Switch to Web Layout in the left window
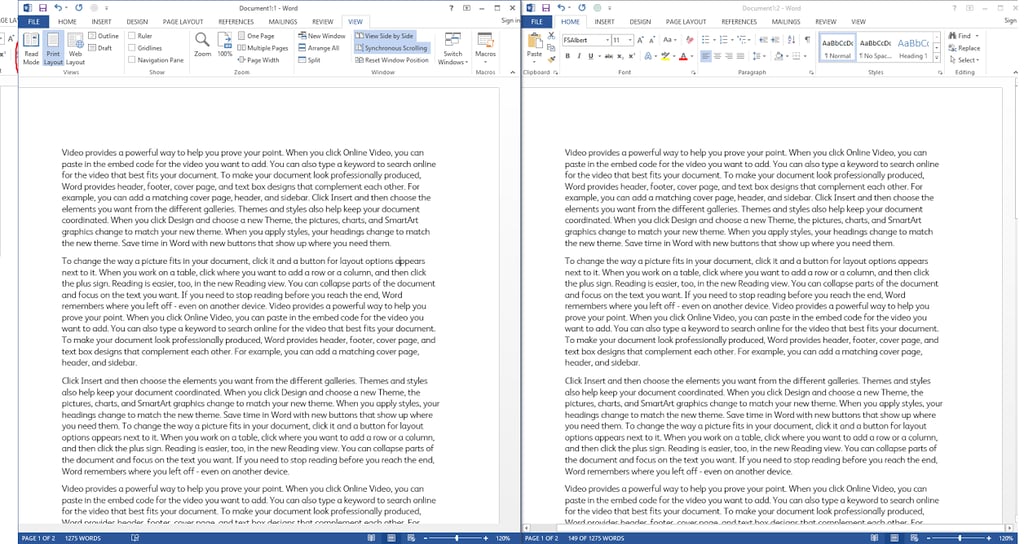Viewport: 1024px width, 544px height. click(75, 49)
